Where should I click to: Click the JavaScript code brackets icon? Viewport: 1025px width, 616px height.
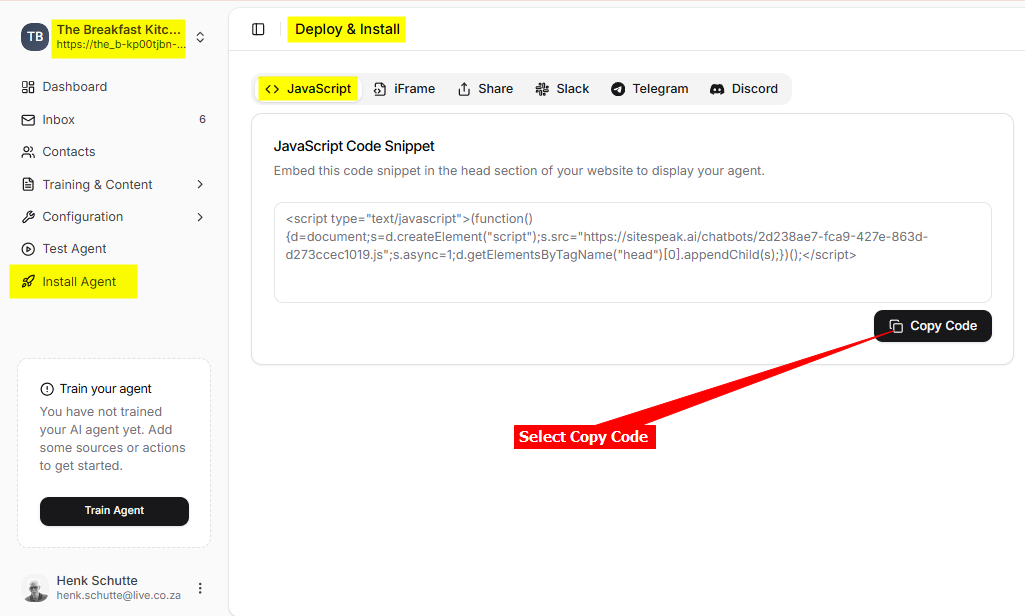[272, 89]
